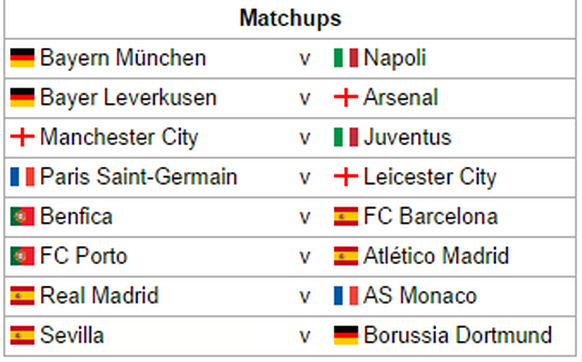Click the Portuguese flag beside Benfica
The width and height of the screenshot is (582, 362).
point(22,216)
